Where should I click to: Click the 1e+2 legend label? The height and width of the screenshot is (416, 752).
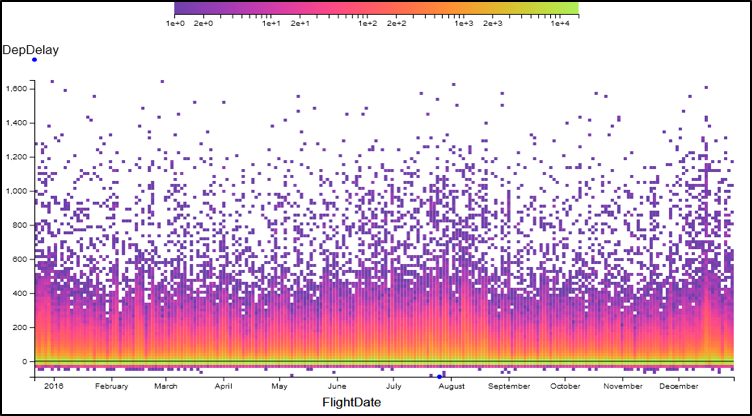[x=367, y=23]
